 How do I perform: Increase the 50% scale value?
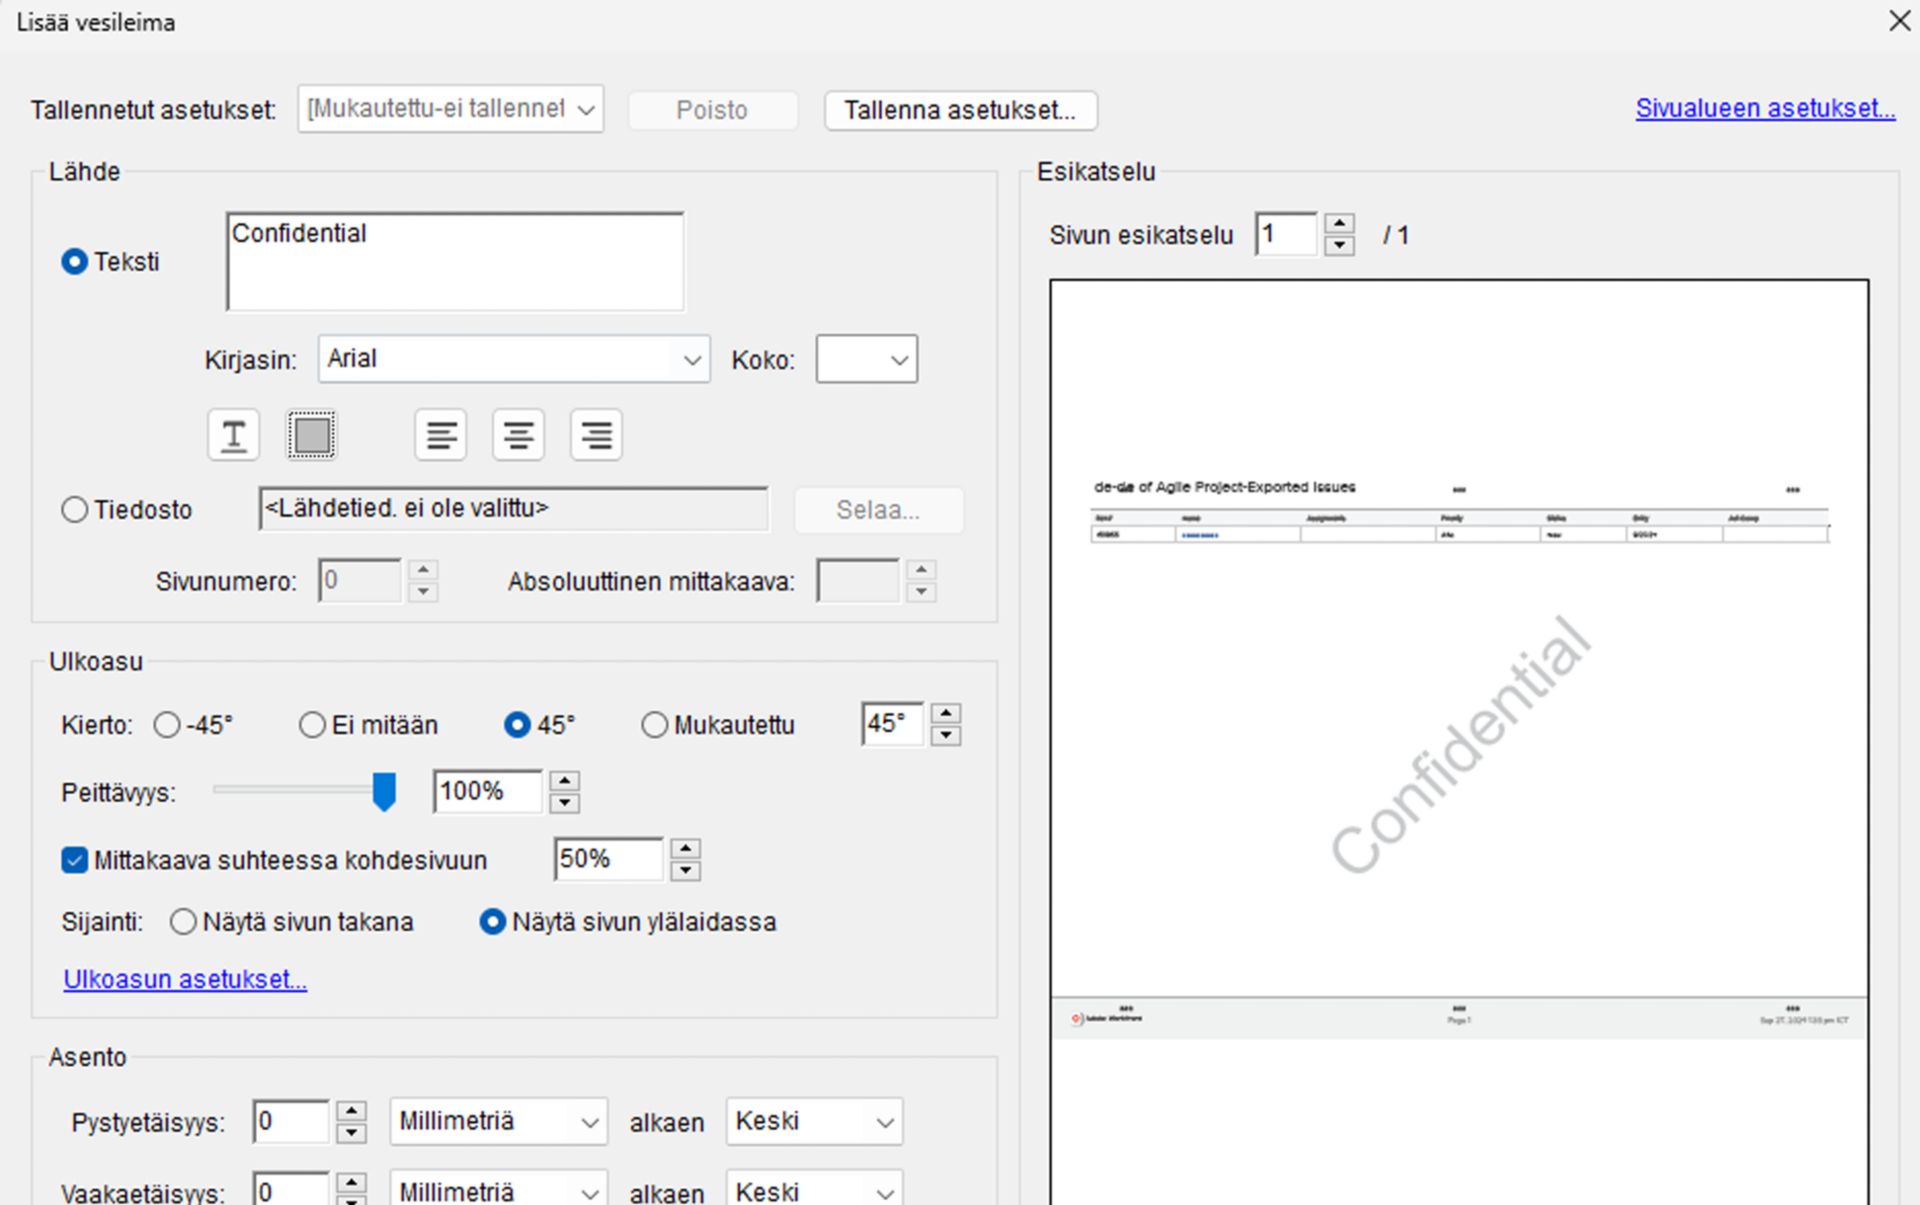[685, 848]
